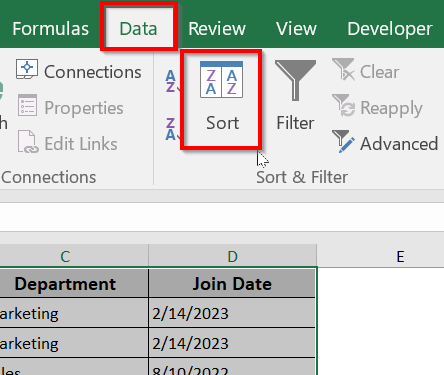This screenshot has height=375, width=444.
Task: Sort A to Z ascending icon
Action: click(171, 81)
